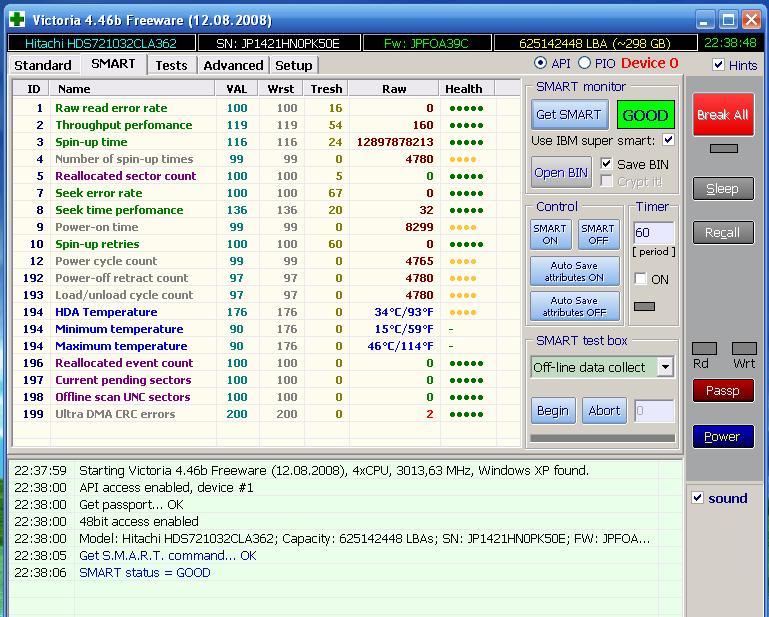
Task: Select the Spin-up time attribute
Action: [266, 142]
